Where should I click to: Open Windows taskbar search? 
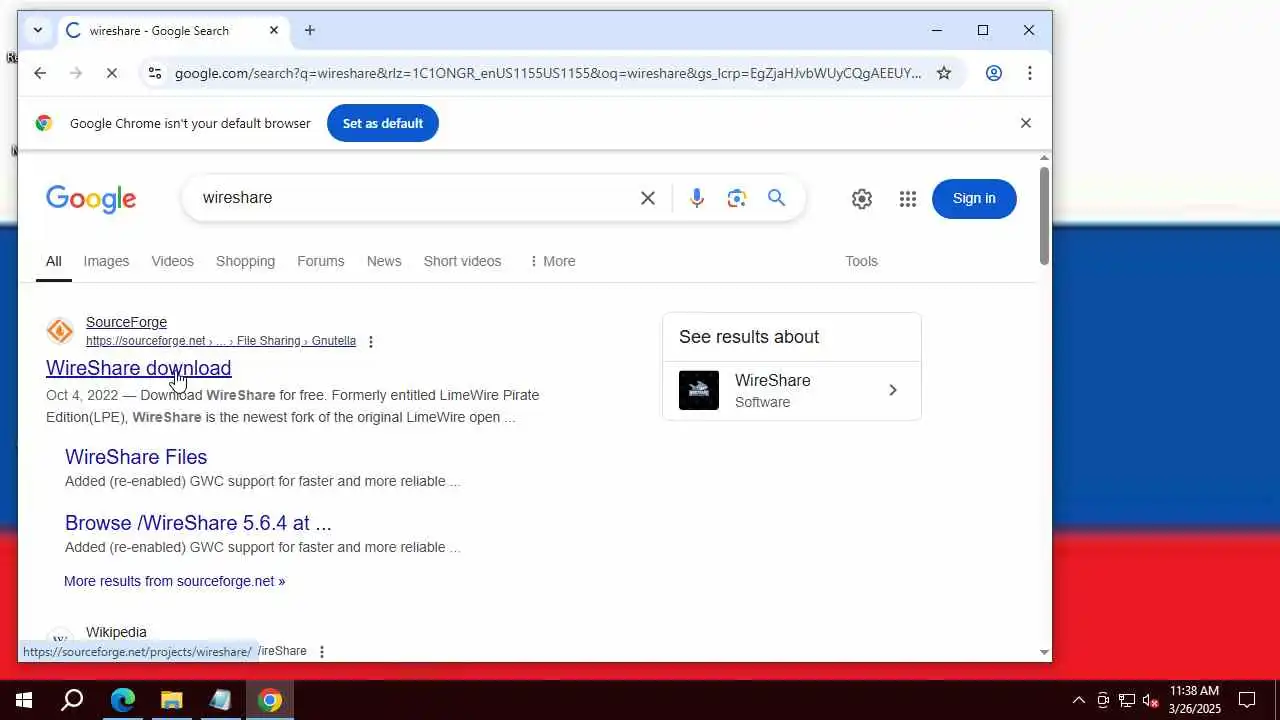(x=72, y=700)
